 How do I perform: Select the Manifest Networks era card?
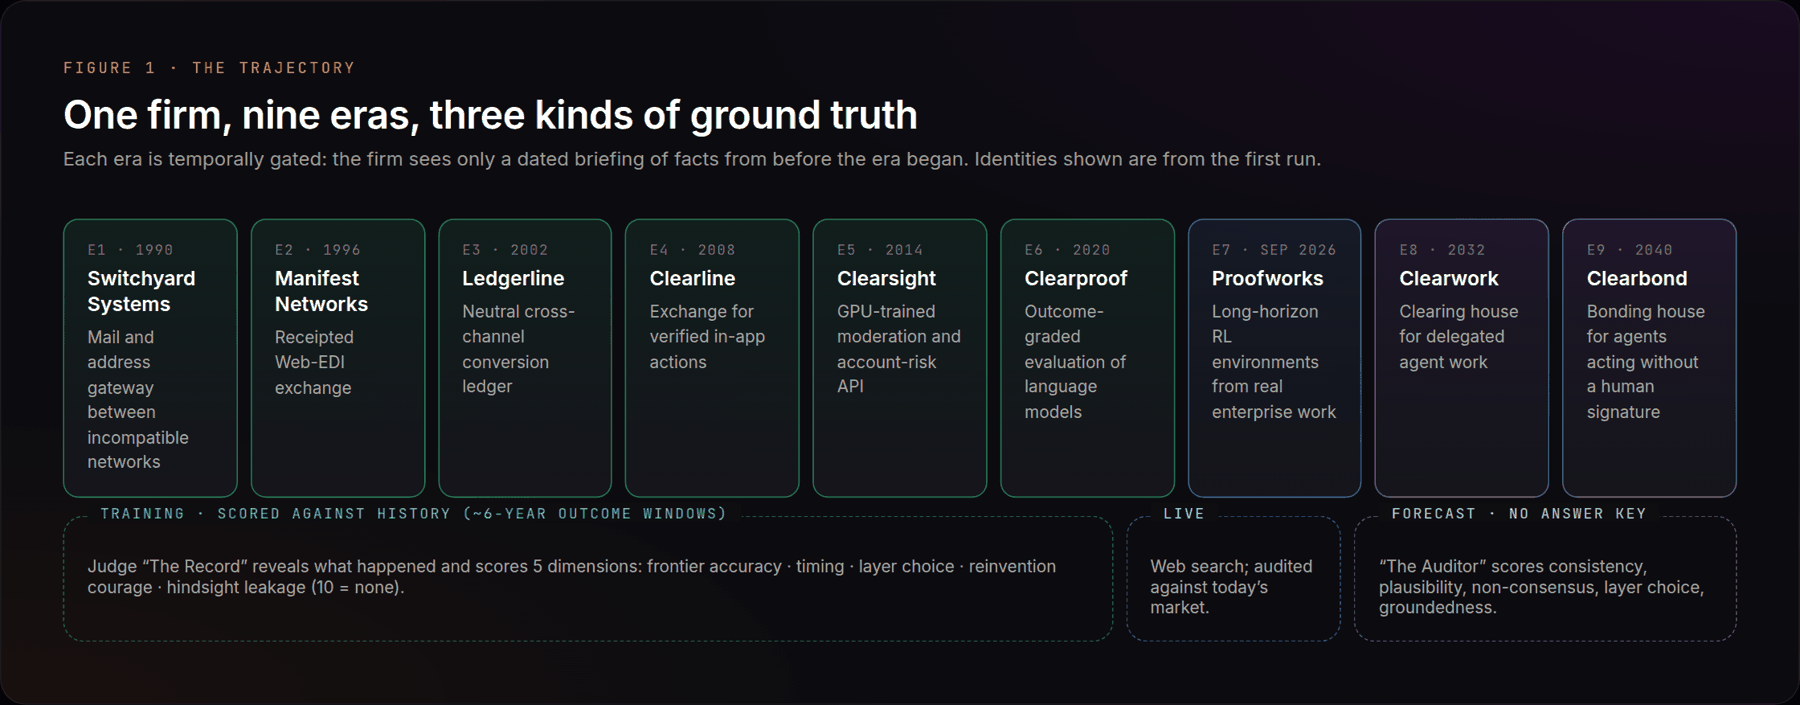coord(338,358)
